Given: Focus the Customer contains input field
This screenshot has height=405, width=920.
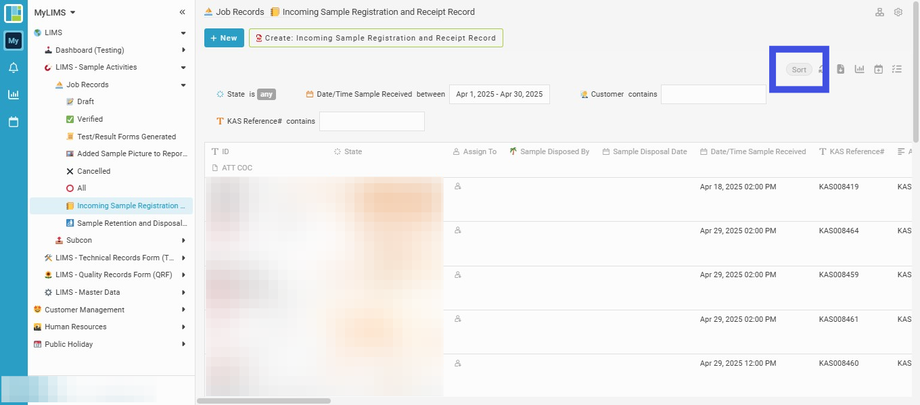Looking at the screenshot, I should click(713, 94).
